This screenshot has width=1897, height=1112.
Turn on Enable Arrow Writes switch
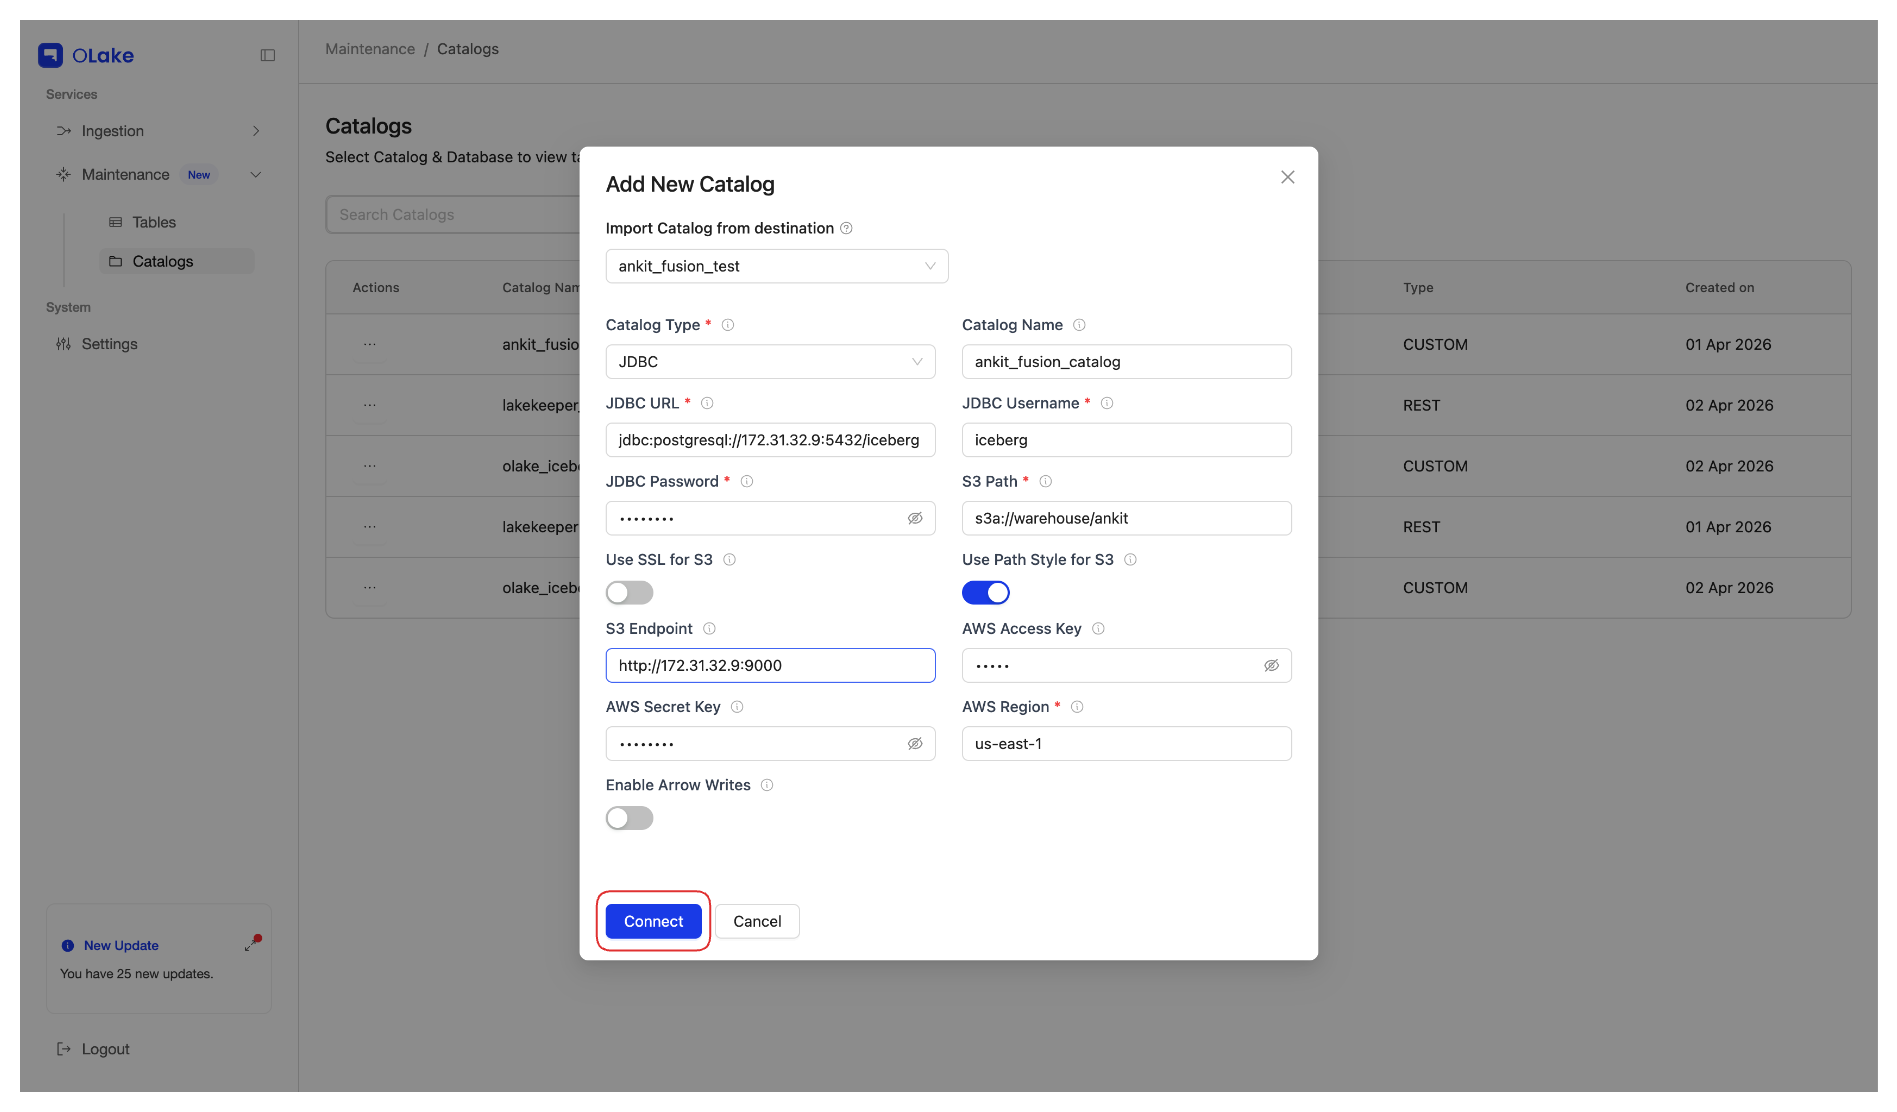[629, 818]
